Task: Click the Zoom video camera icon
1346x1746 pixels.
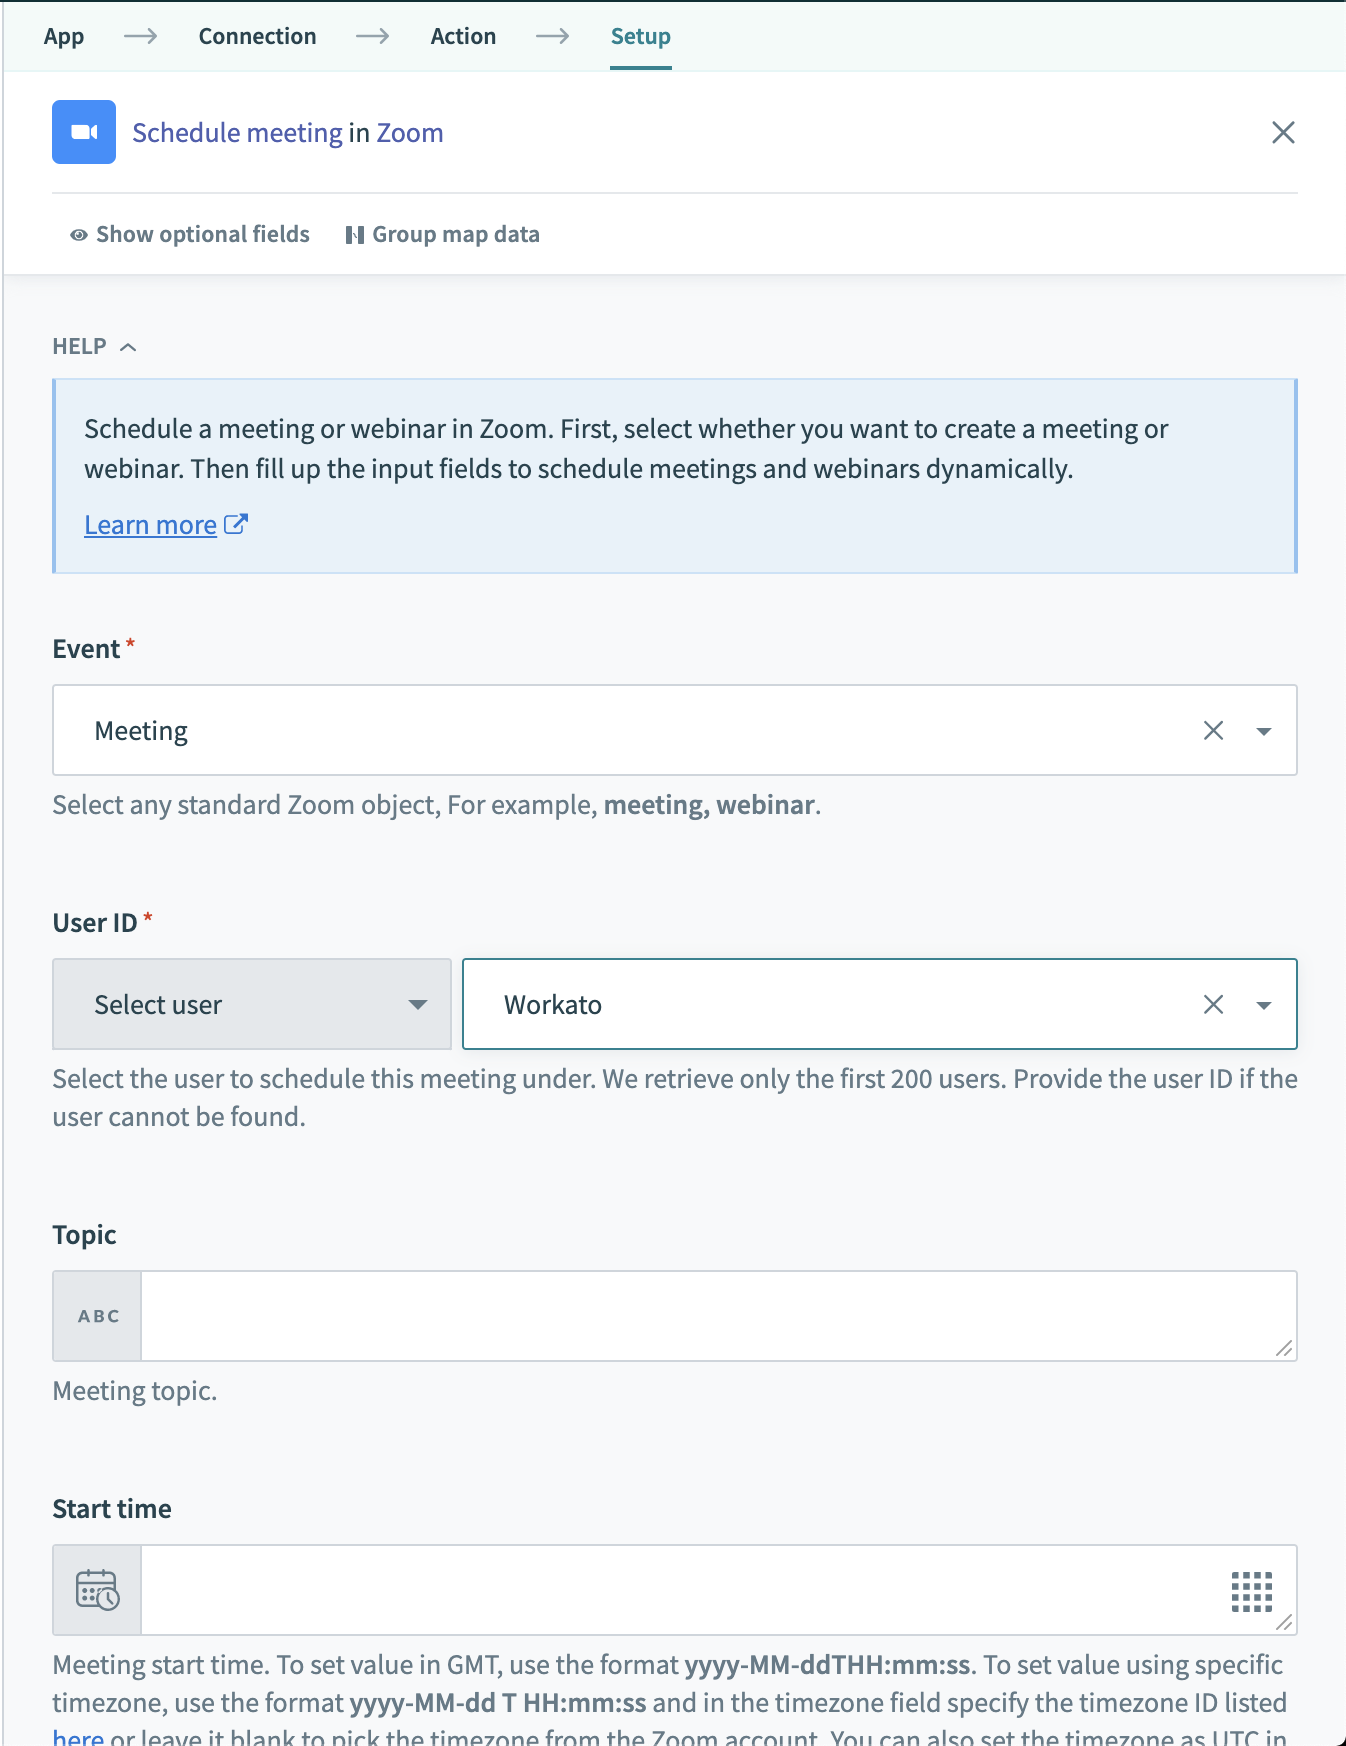Action: coord(84,131)
